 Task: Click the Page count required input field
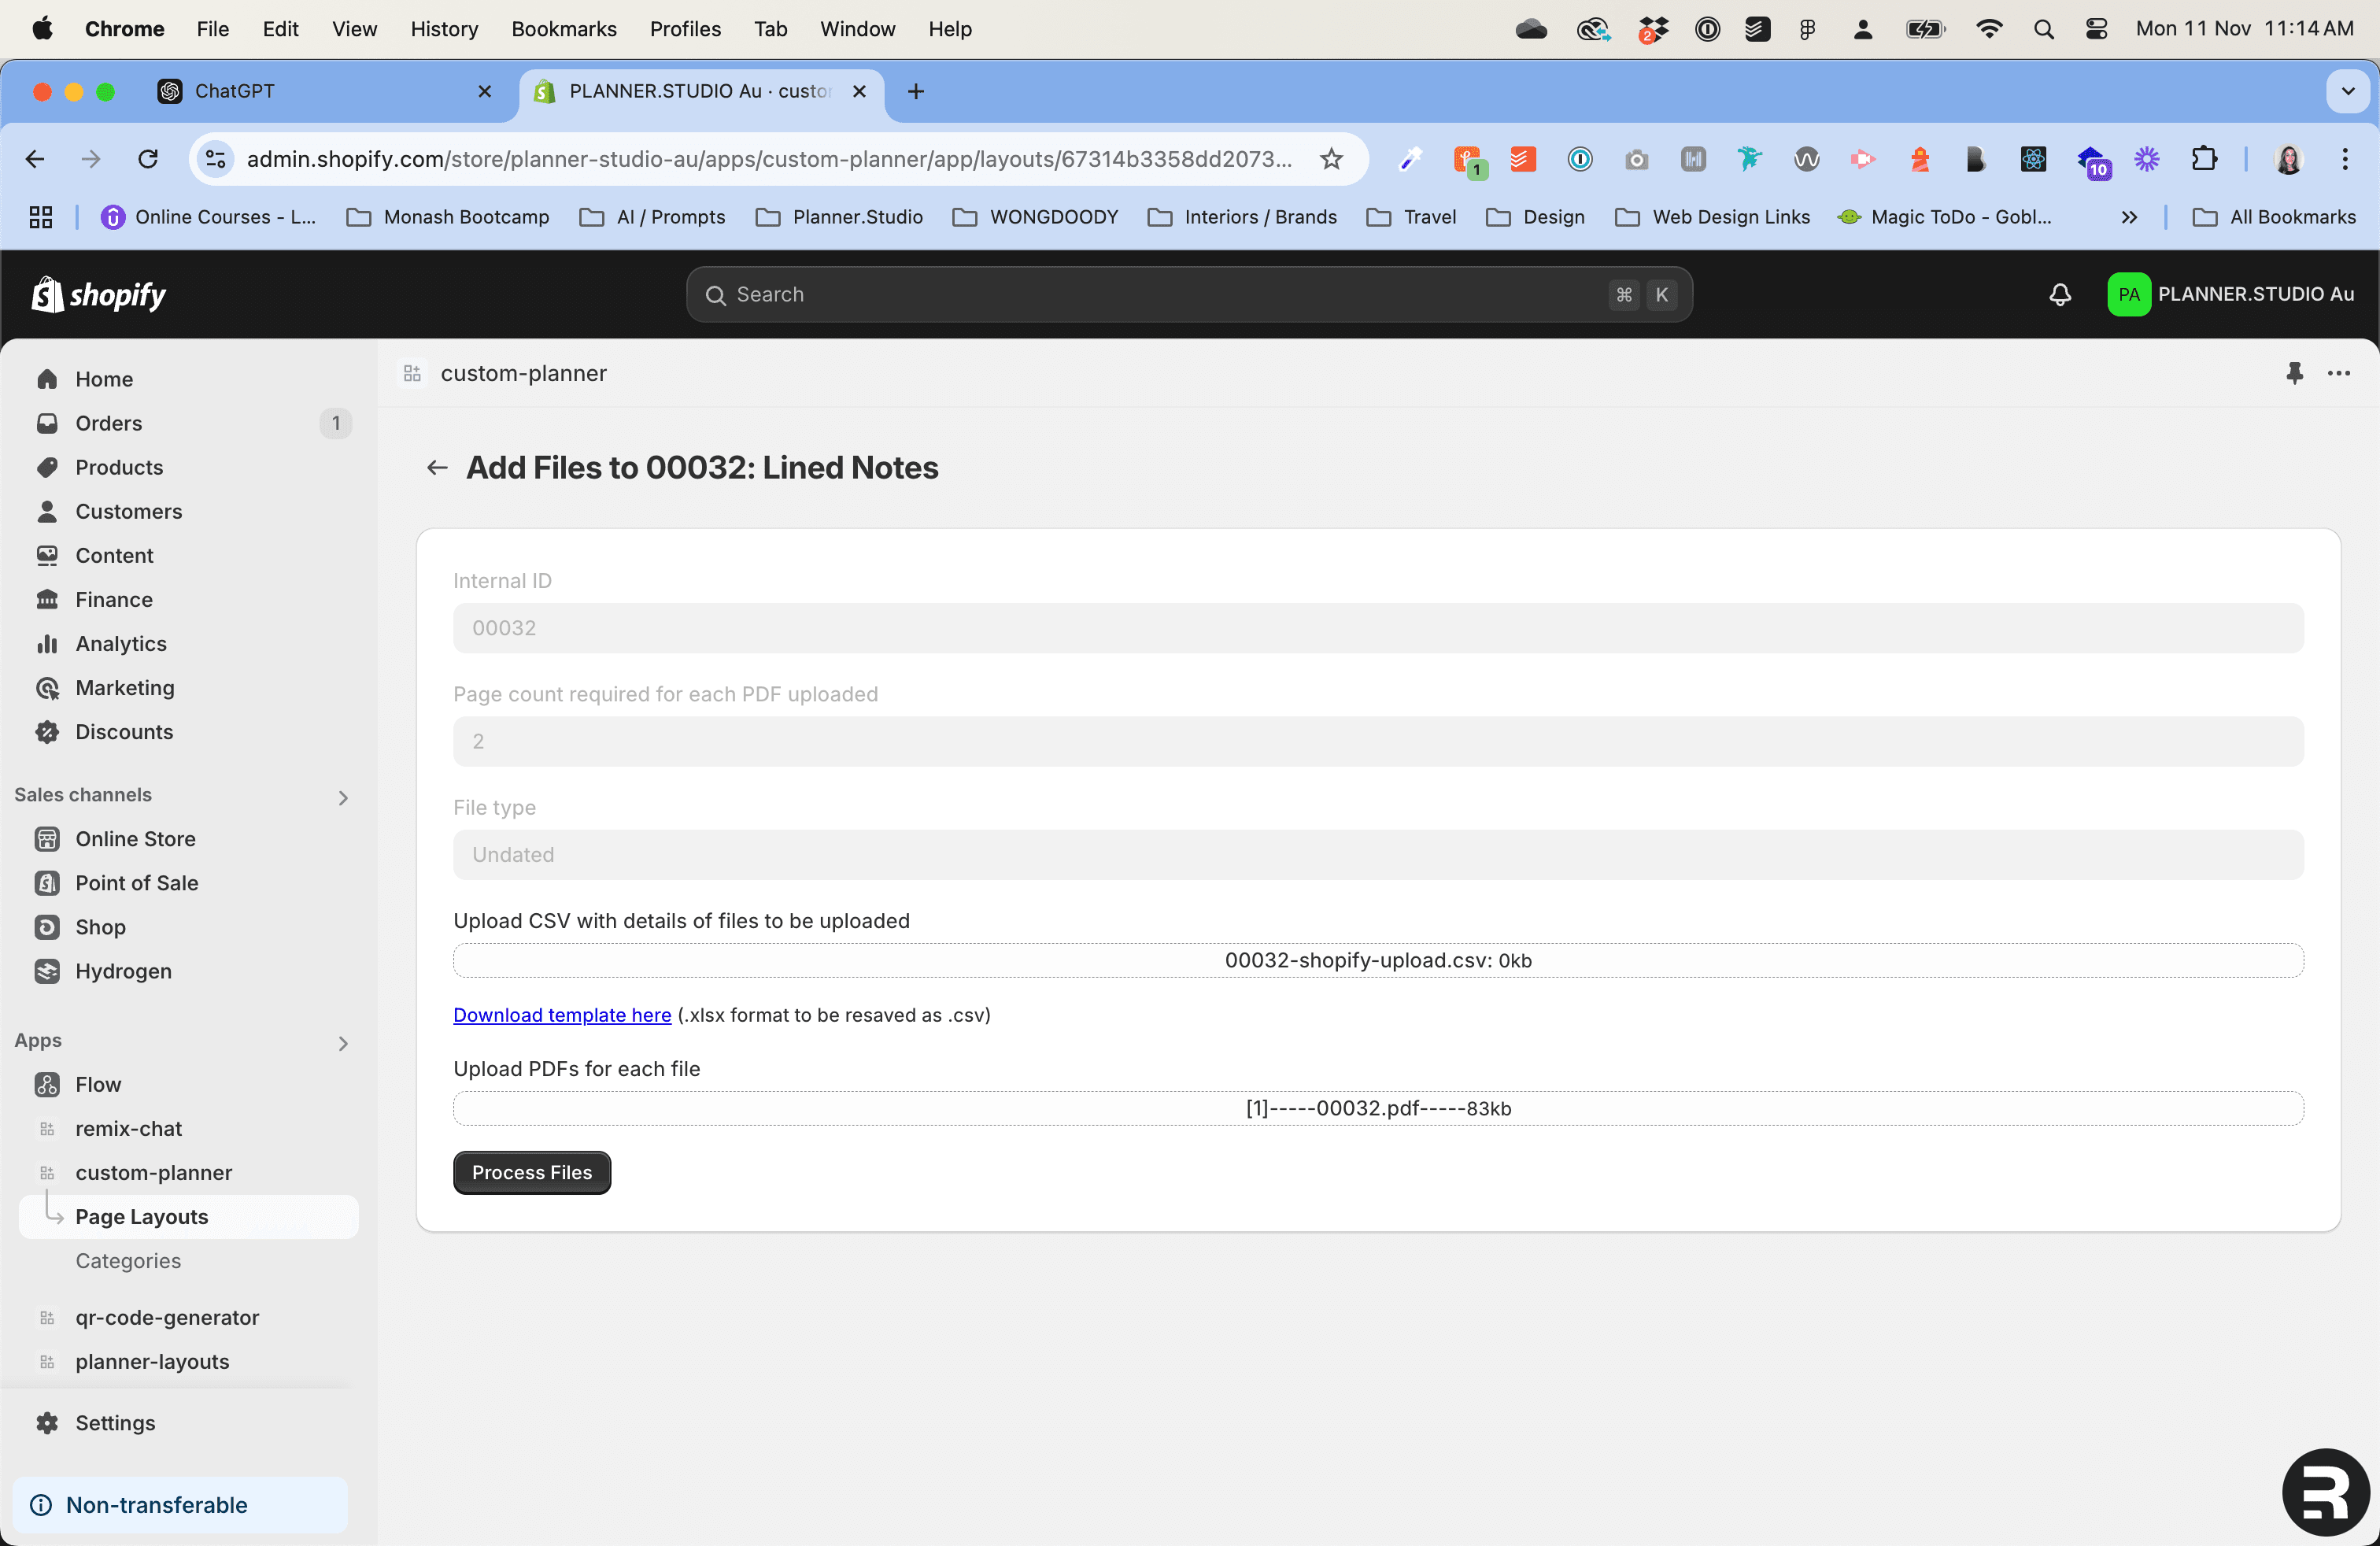tap(1378, 741)
